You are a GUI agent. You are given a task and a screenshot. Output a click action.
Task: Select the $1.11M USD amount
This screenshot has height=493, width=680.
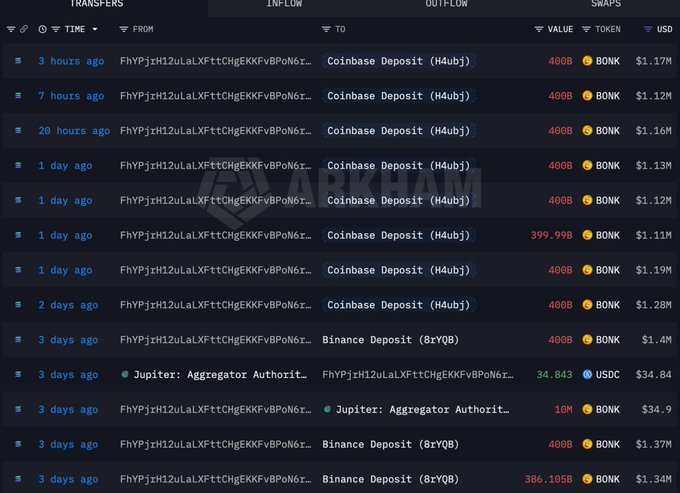click(654, 235)
